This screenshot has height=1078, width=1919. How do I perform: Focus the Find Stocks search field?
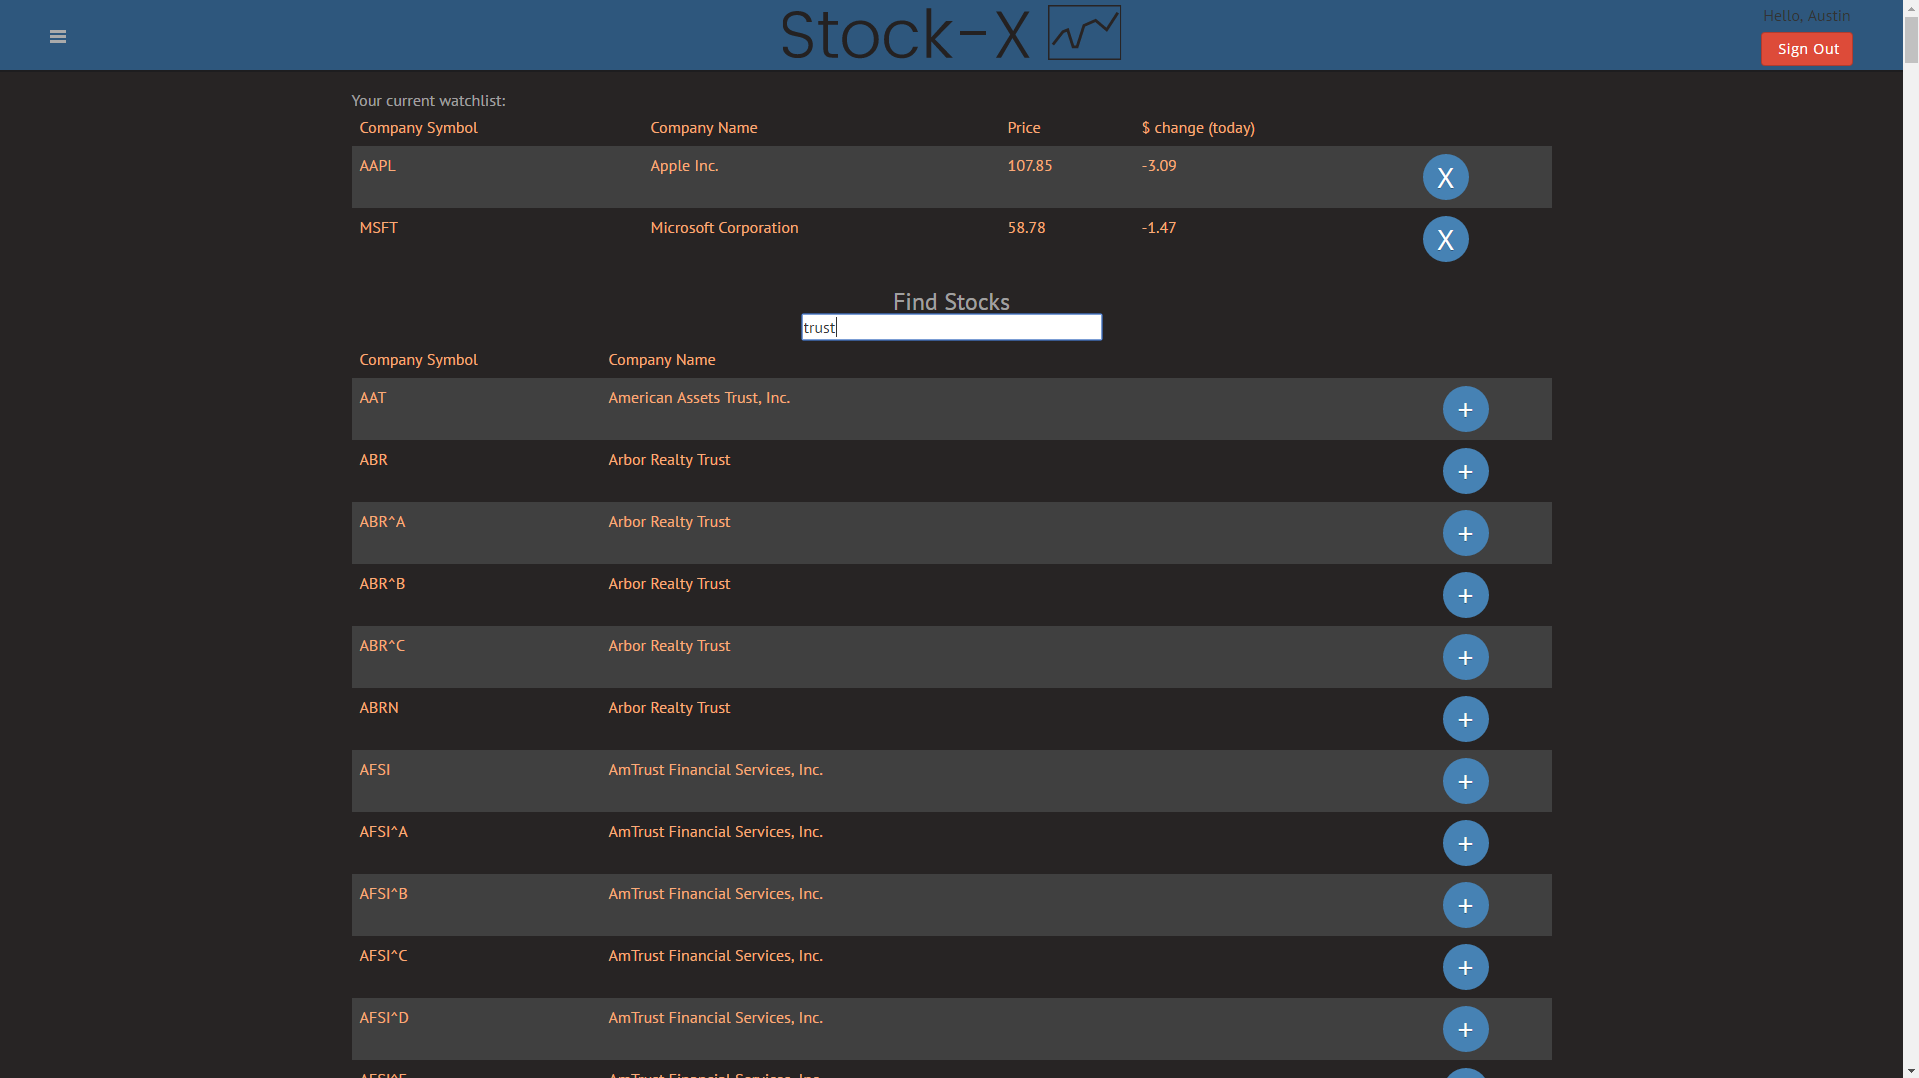pyautogui.click(x=951, y=327)
